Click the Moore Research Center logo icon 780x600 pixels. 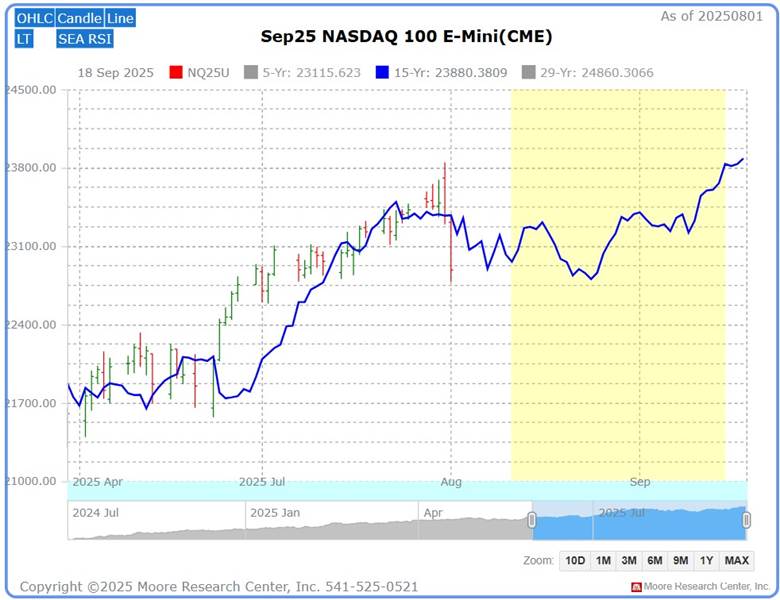coord(636,587)
